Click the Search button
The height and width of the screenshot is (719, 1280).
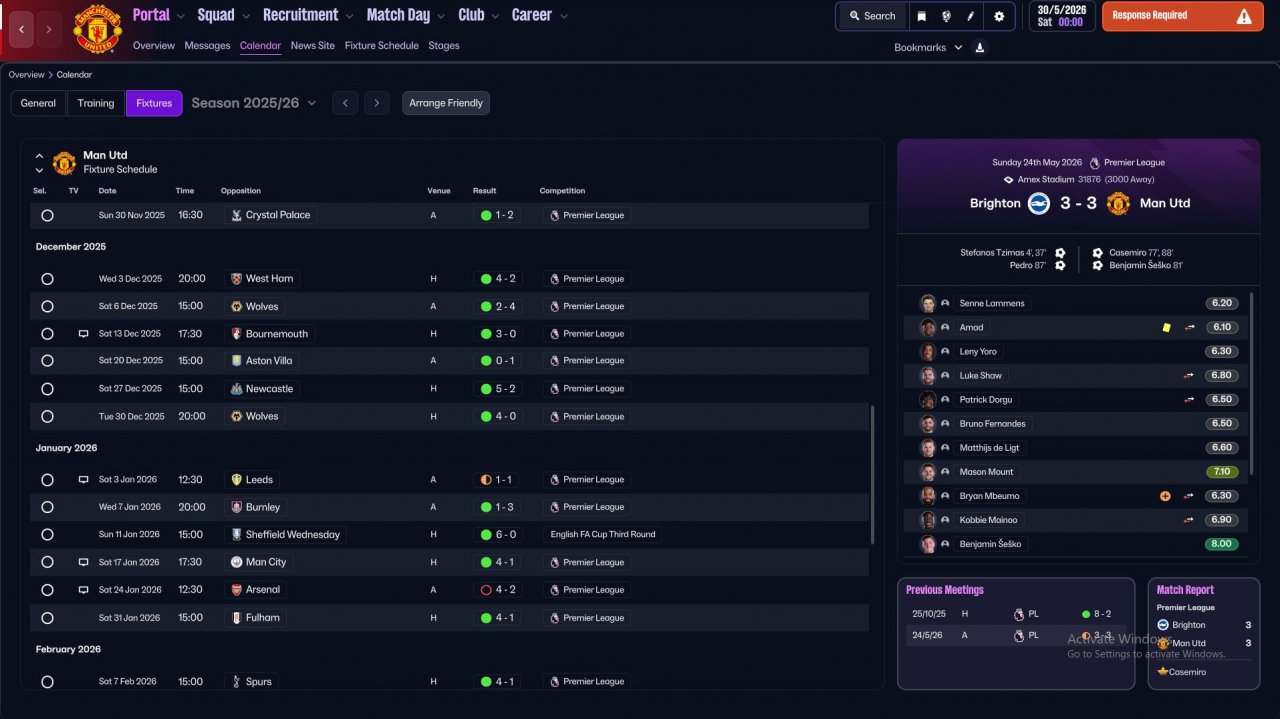tap(872, 16)
